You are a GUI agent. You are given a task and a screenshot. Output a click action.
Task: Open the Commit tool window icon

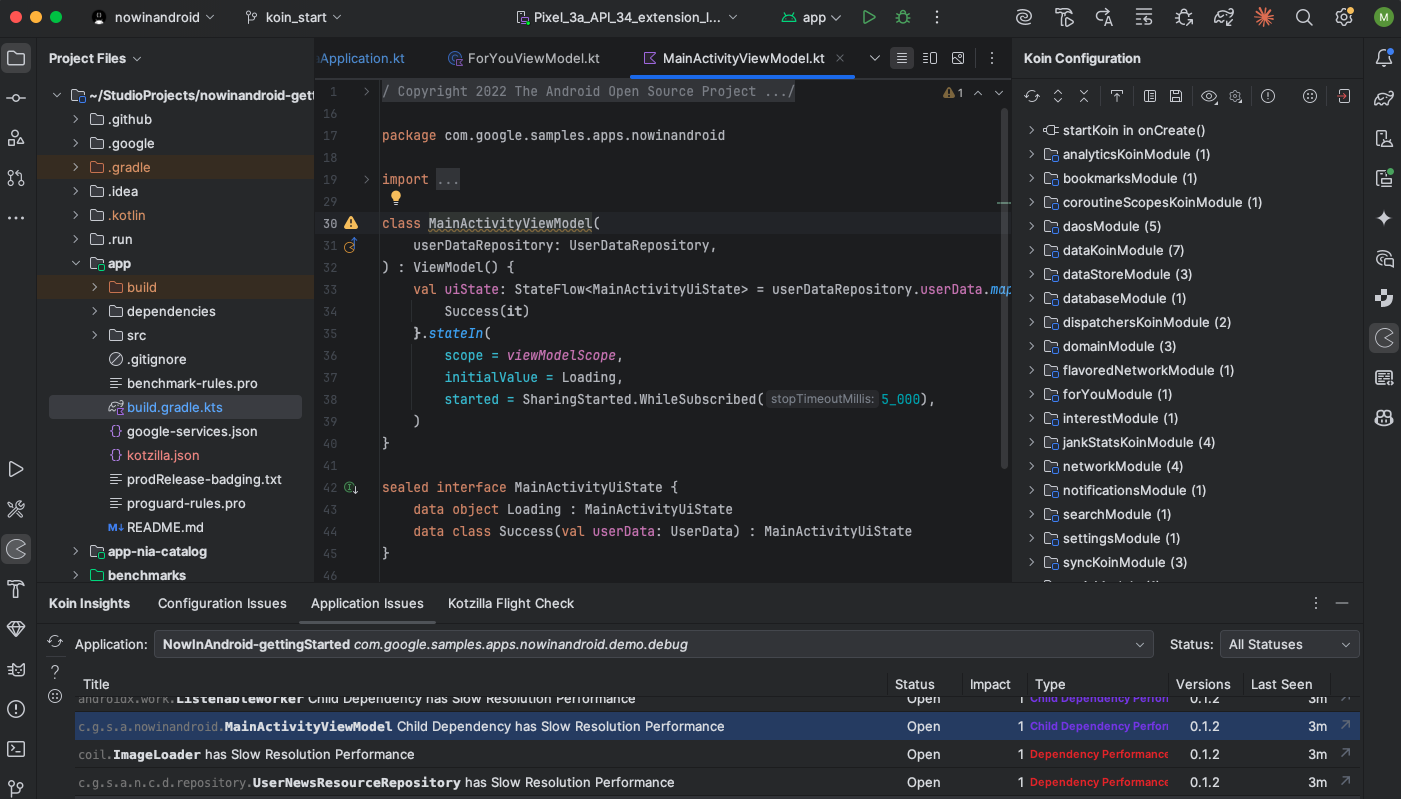16,98
